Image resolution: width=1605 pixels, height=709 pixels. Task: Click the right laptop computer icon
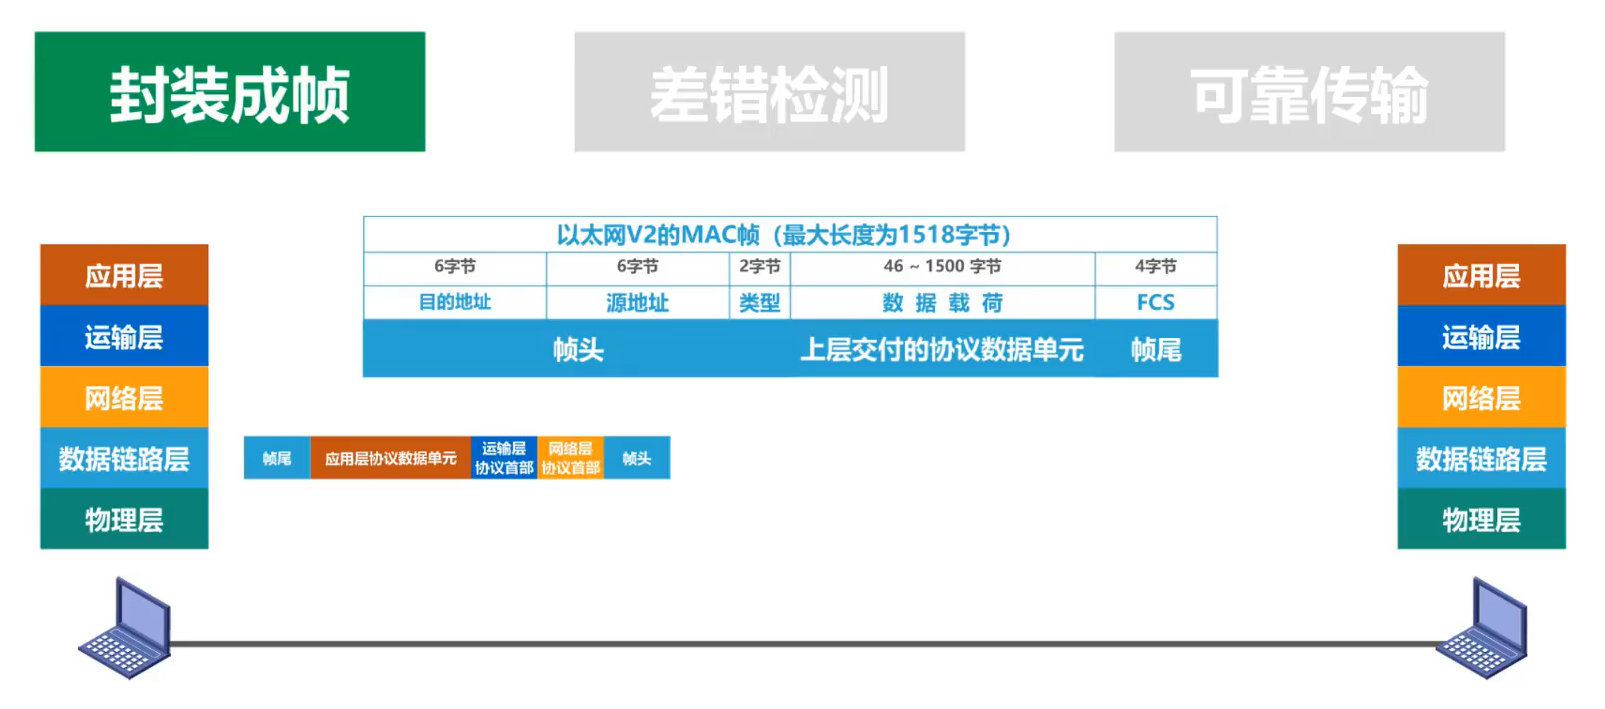pyautogui.click(x=1482, y=629)
